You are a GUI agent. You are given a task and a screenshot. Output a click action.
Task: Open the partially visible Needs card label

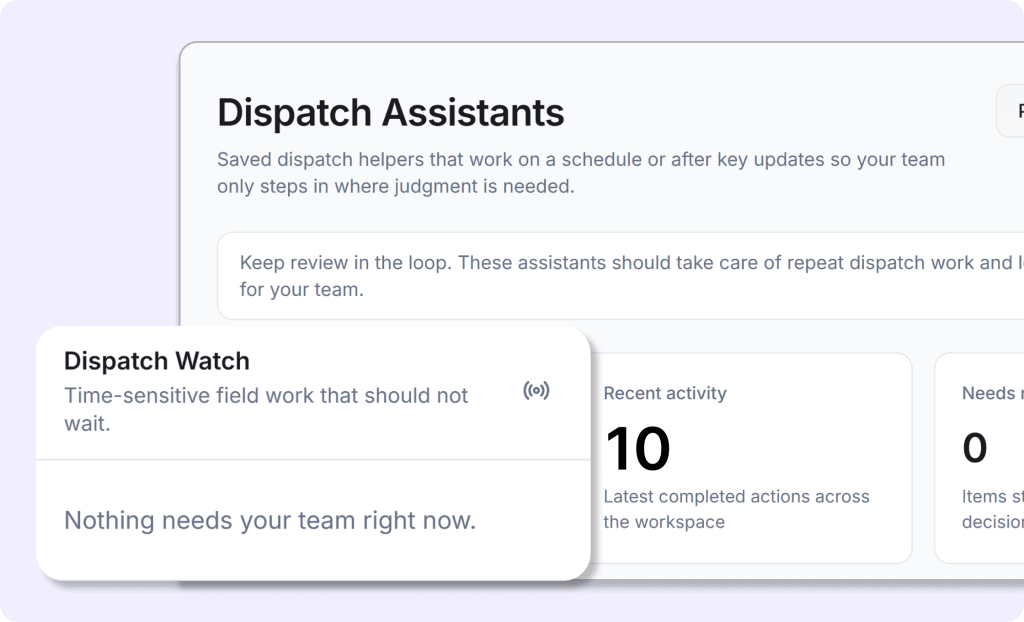[988, 393]
